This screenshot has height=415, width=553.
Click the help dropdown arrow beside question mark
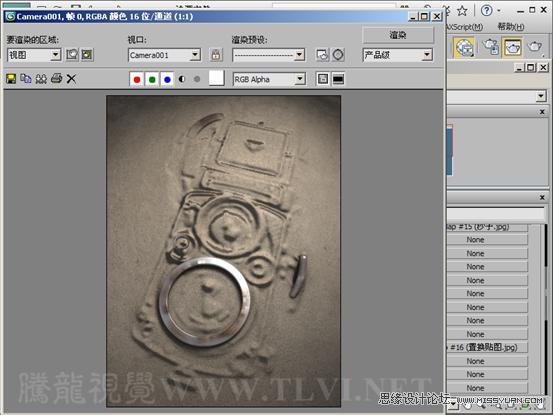(499, 11)
